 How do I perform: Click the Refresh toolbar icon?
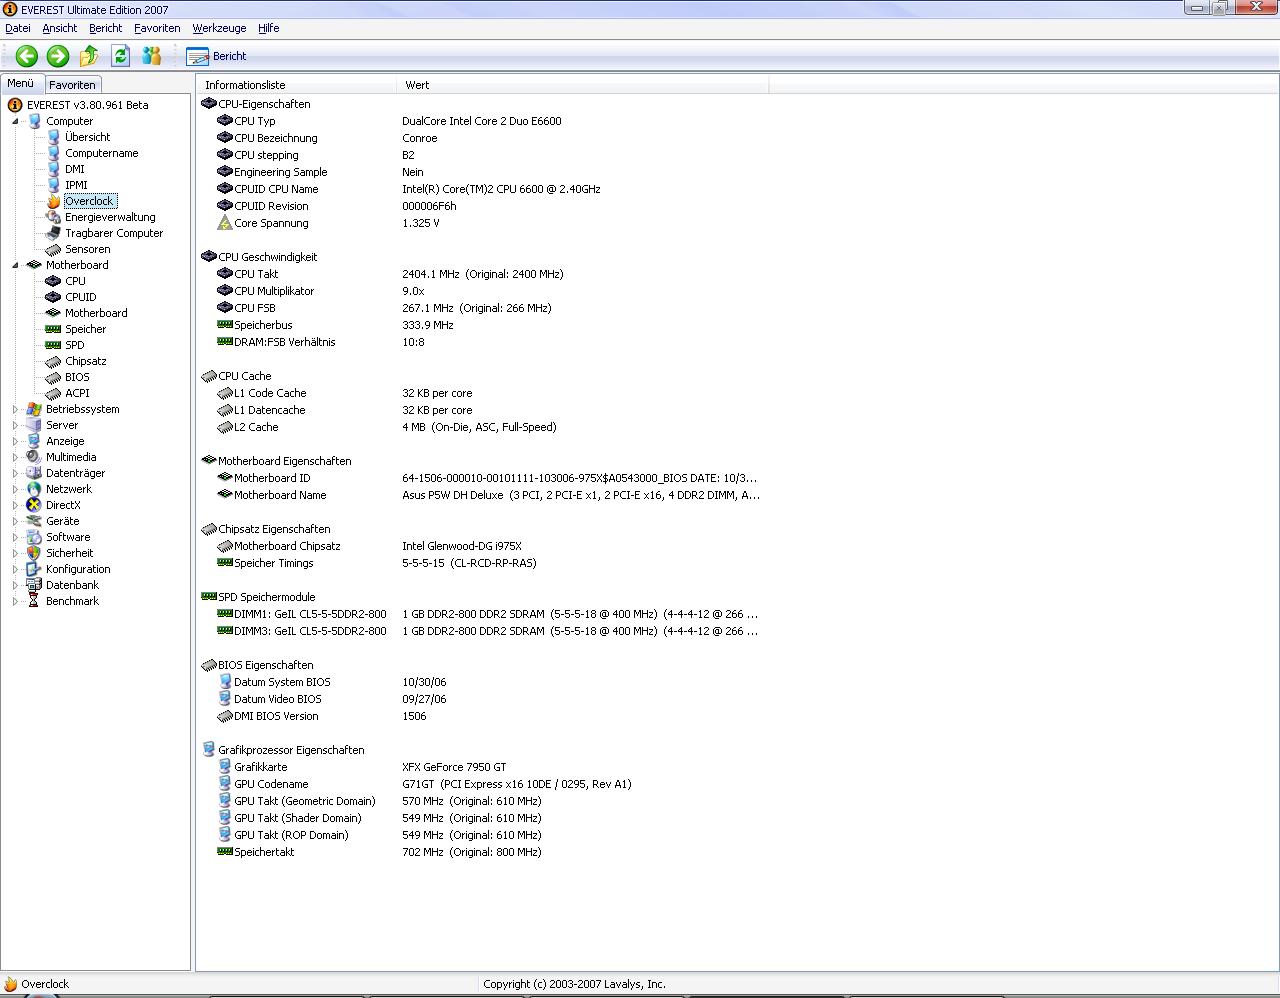[x=121, y=56]
